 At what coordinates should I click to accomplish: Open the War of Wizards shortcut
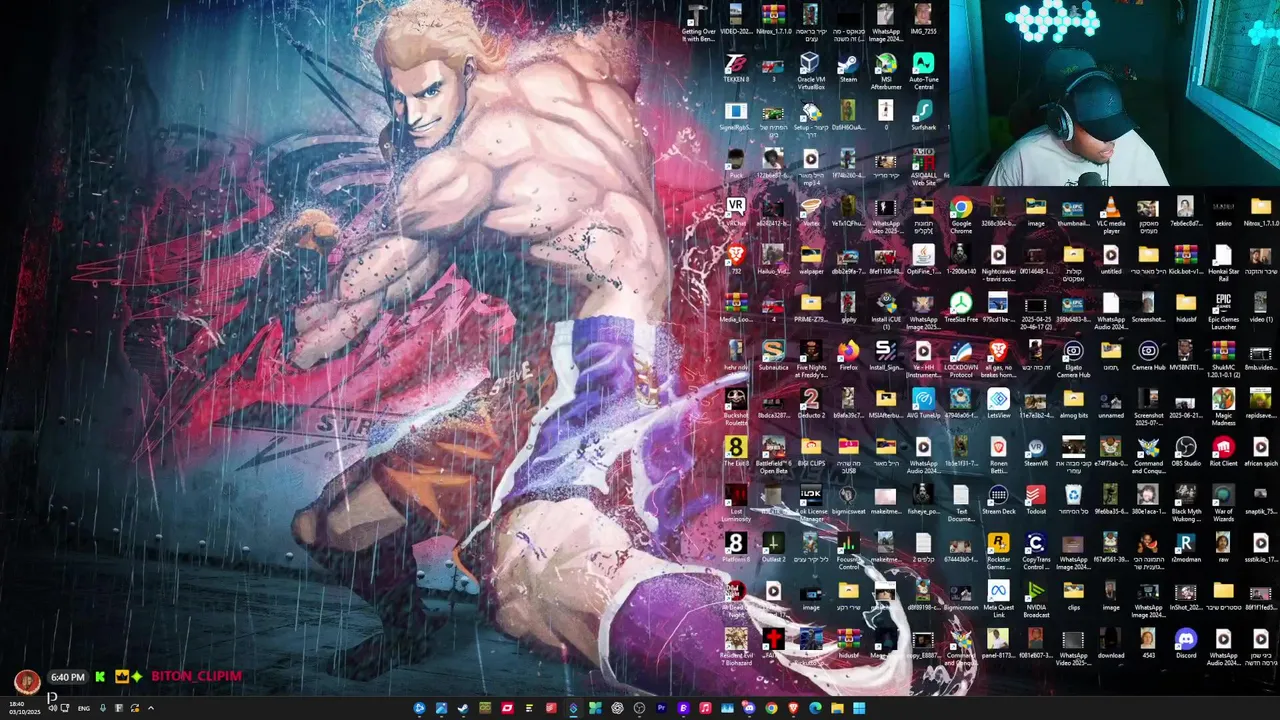[1223, 504]
